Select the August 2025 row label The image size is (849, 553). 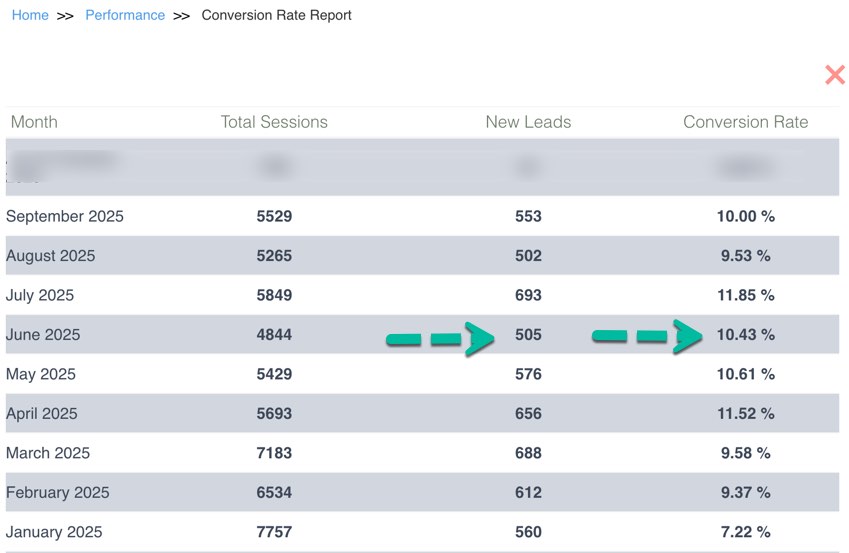pyautogui.click(x=51, y=256)
